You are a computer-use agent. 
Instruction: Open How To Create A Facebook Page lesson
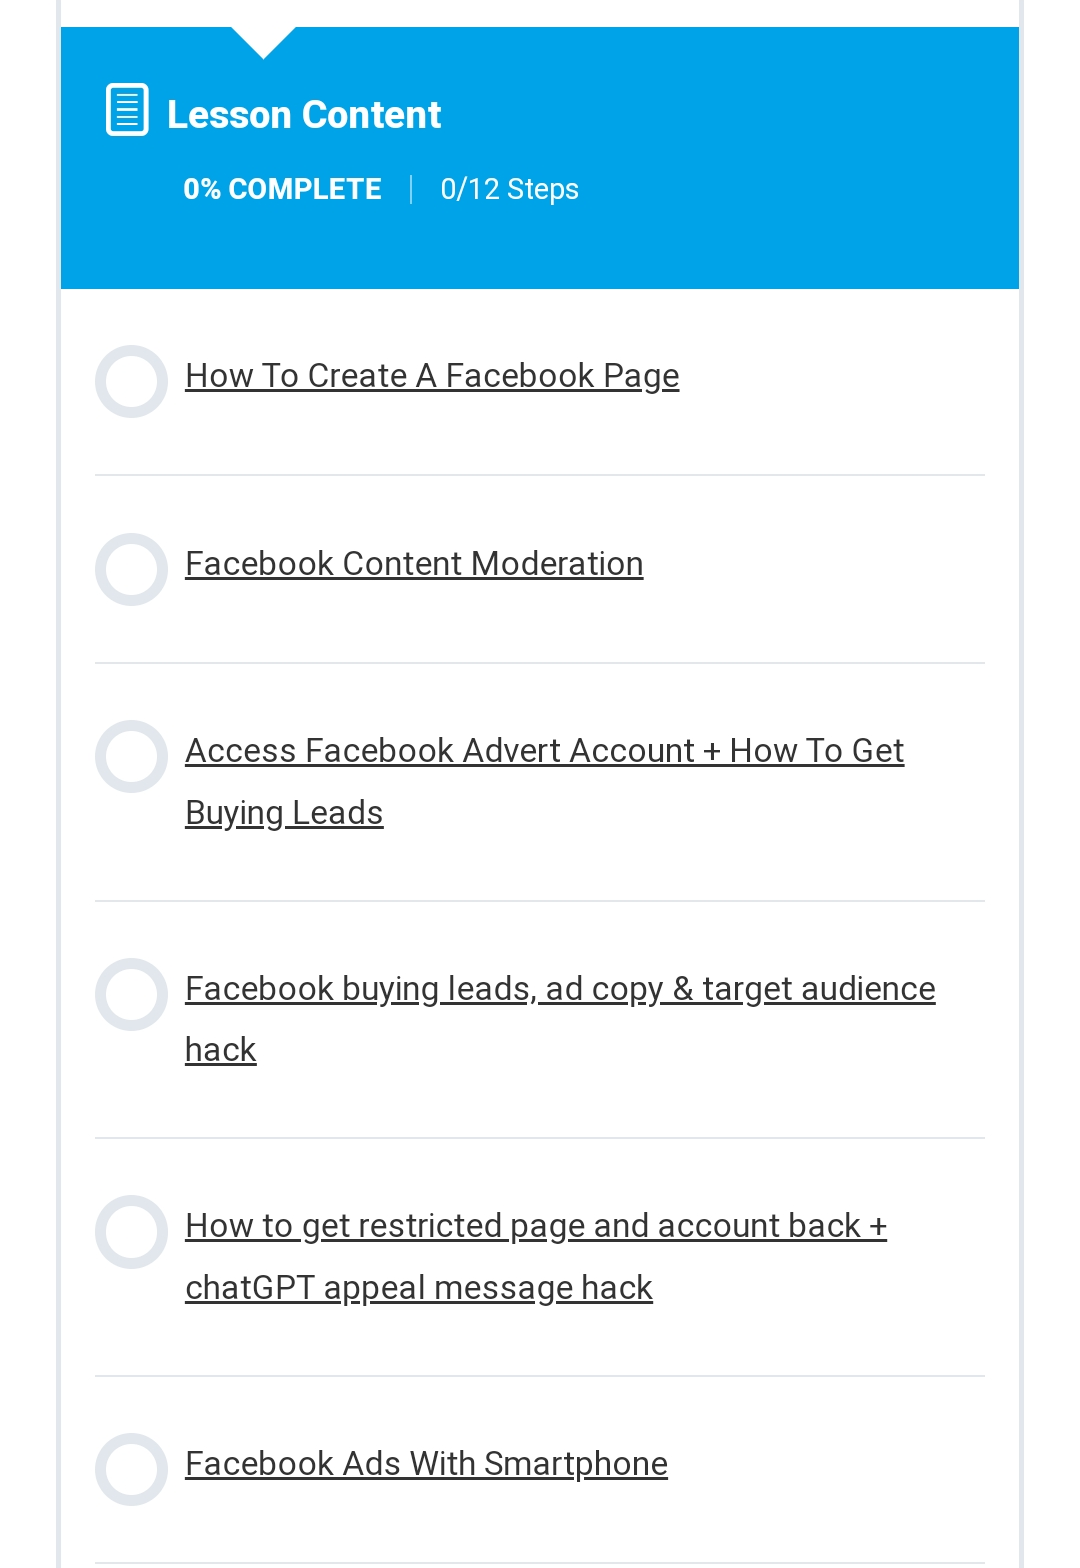tap(432, 376)
